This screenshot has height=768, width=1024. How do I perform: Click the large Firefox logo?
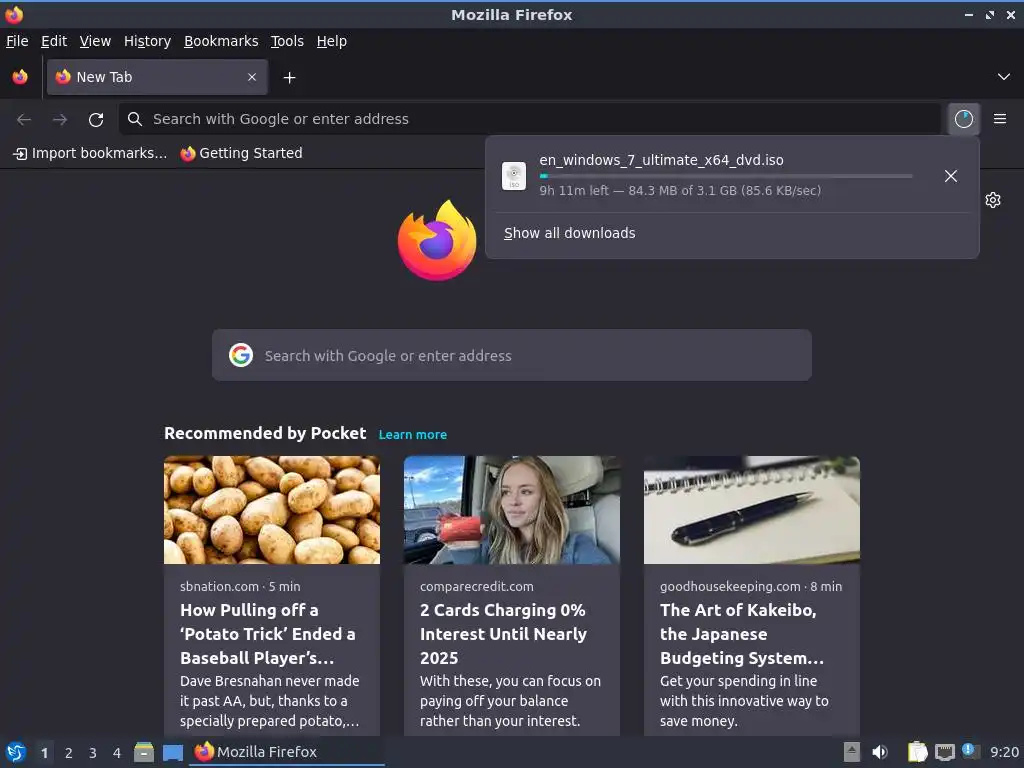pyautogui.click(x=437, y=240)
